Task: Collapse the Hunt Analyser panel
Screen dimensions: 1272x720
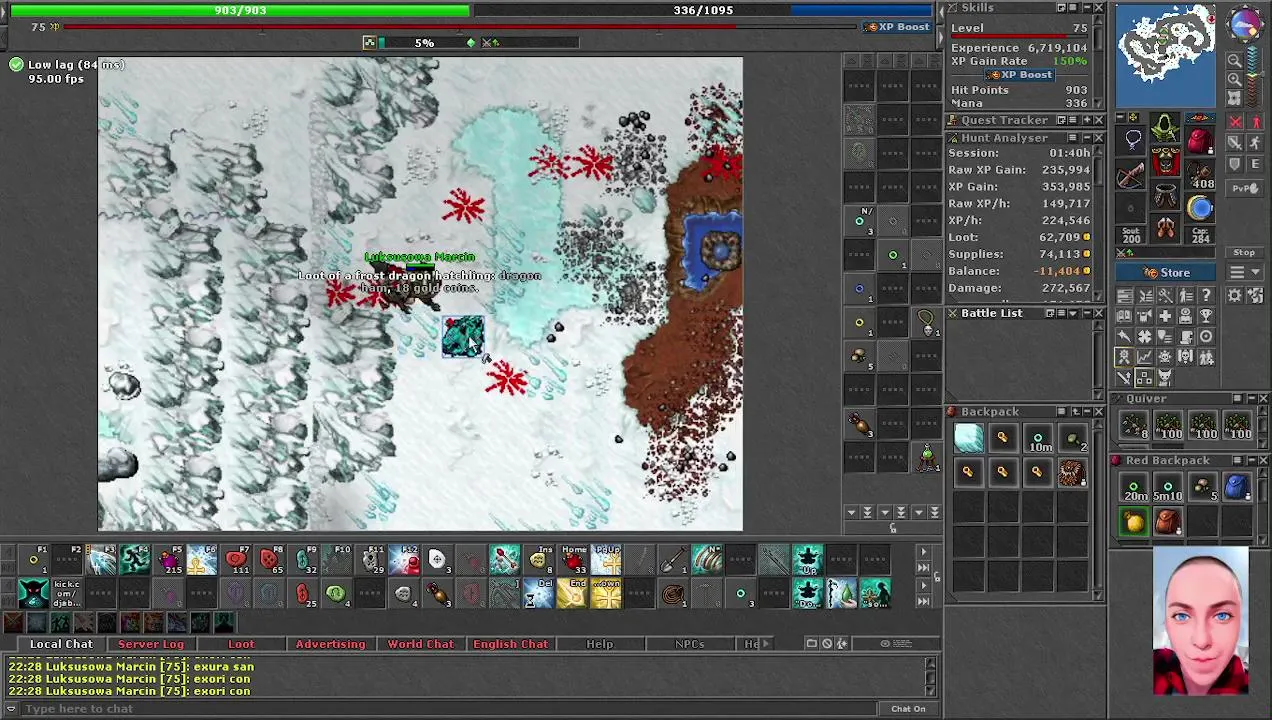Action: point(1087,138)
